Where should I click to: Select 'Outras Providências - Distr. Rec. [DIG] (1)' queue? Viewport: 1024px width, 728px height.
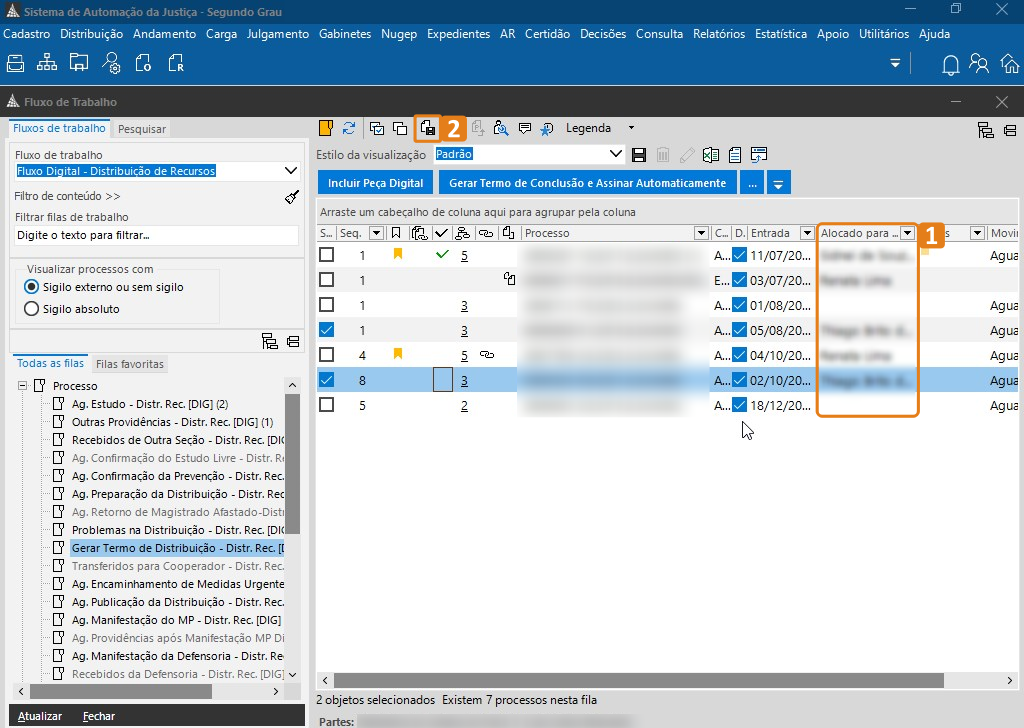pyautogui.click(x=172, y=422)
